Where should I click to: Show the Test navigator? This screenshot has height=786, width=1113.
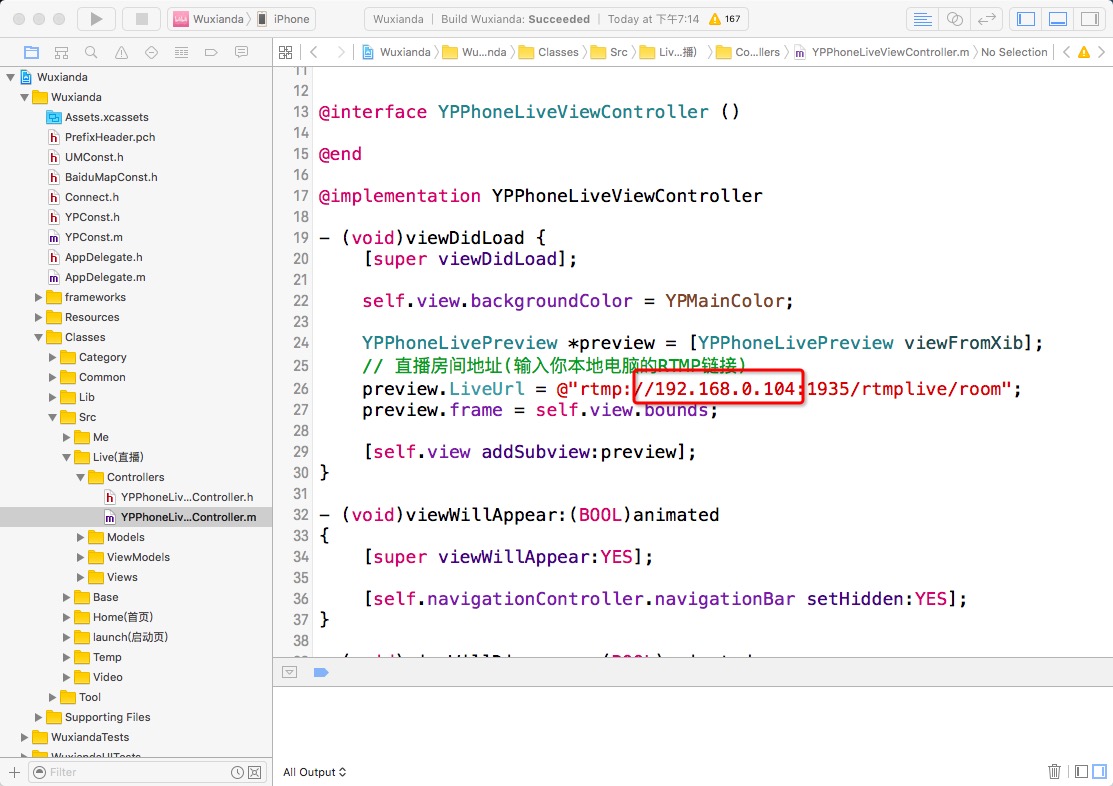(x=151, y=52)
